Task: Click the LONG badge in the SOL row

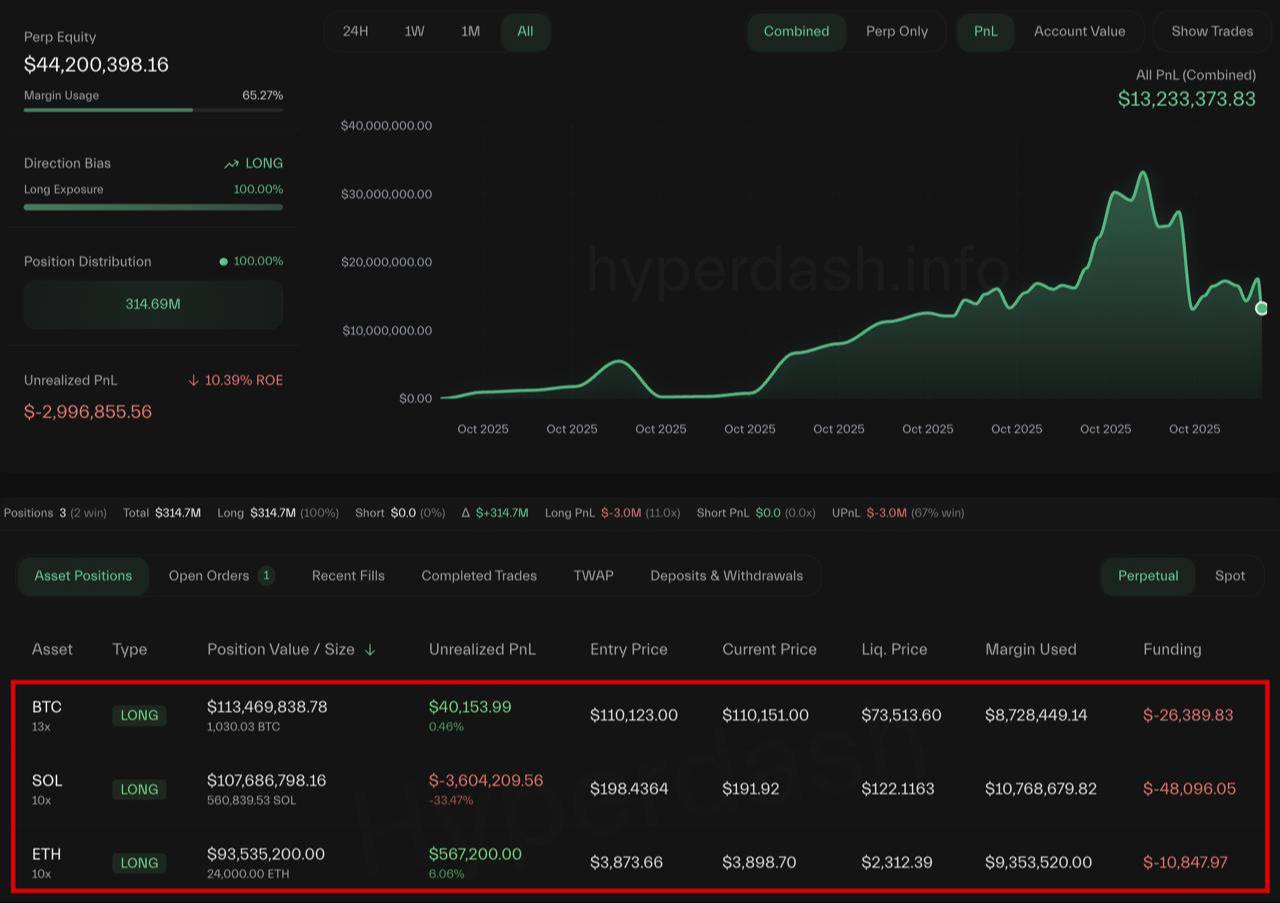Action: coord(139,789)
